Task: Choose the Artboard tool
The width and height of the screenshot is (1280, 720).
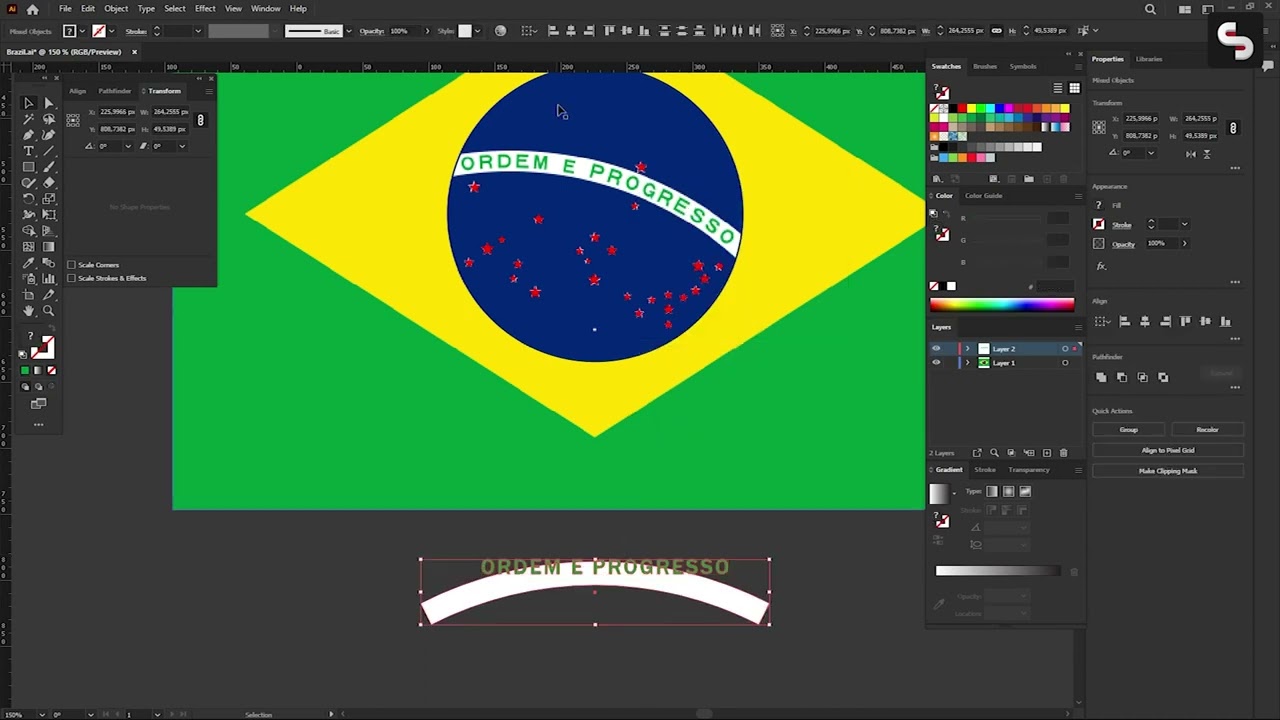Action: pos(29,295)
